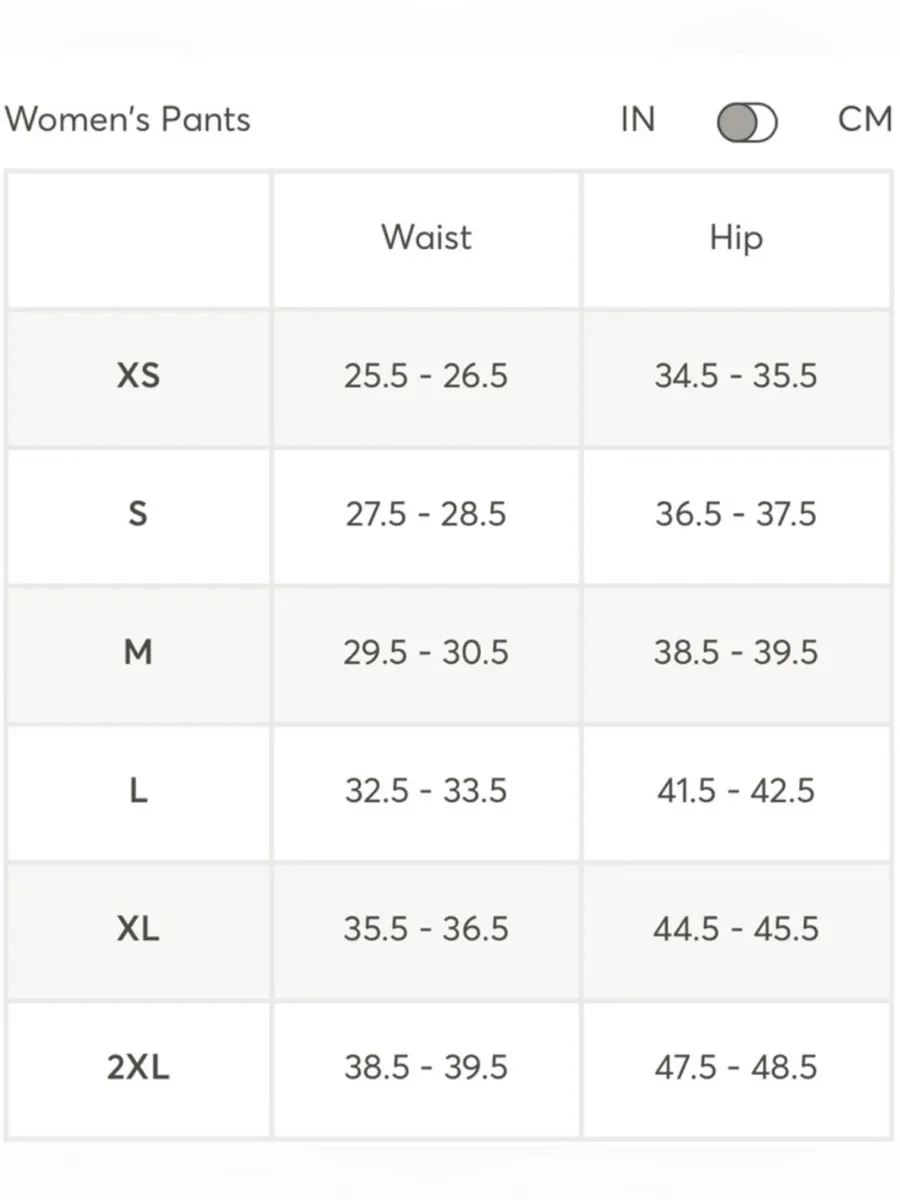Image resolution: width=900 pixels, height=1200 pixels.
Task: Select the L size row label
Action: point(138,791)
